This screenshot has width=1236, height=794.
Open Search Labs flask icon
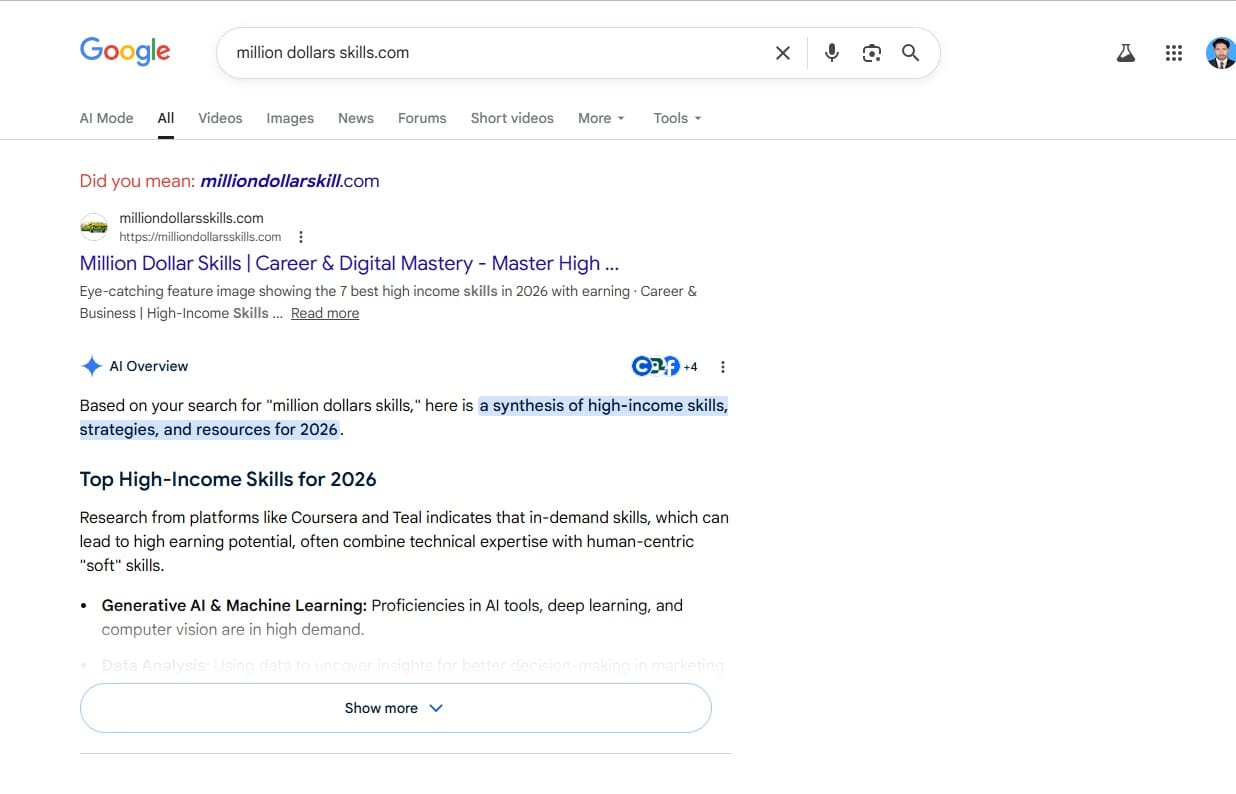pos(1126,54)
